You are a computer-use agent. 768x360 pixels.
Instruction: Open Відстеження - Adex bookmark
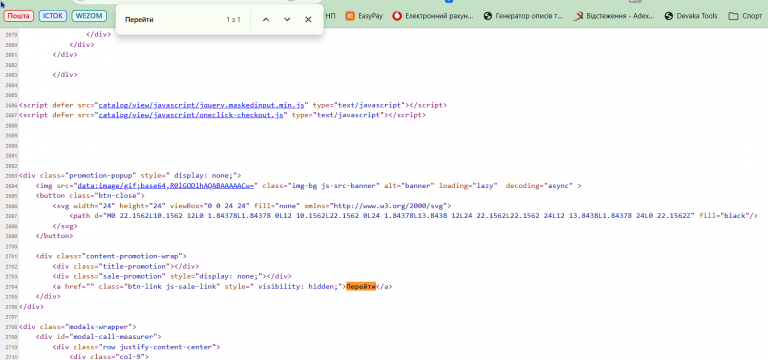(614, 16)
